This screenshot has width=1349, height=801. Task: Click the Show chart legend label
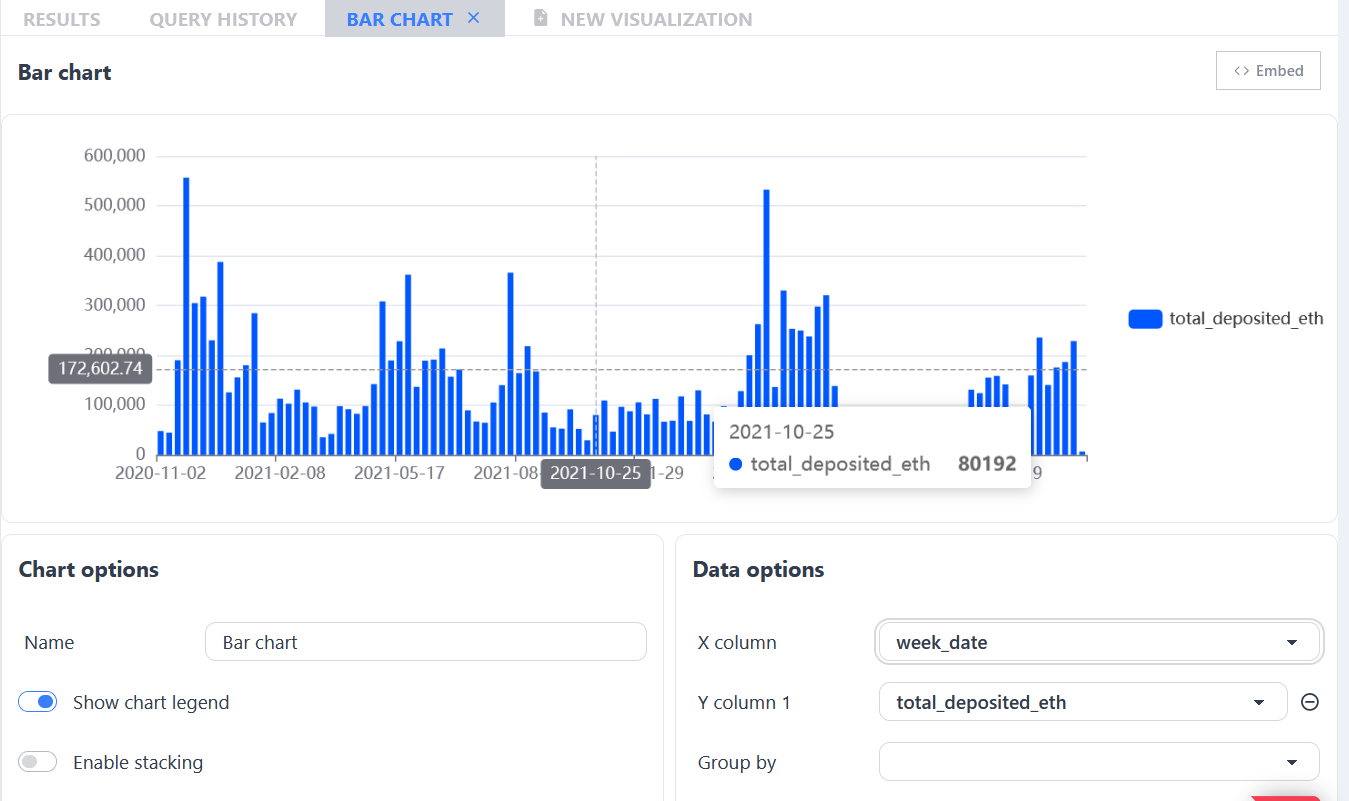[151, 702]
